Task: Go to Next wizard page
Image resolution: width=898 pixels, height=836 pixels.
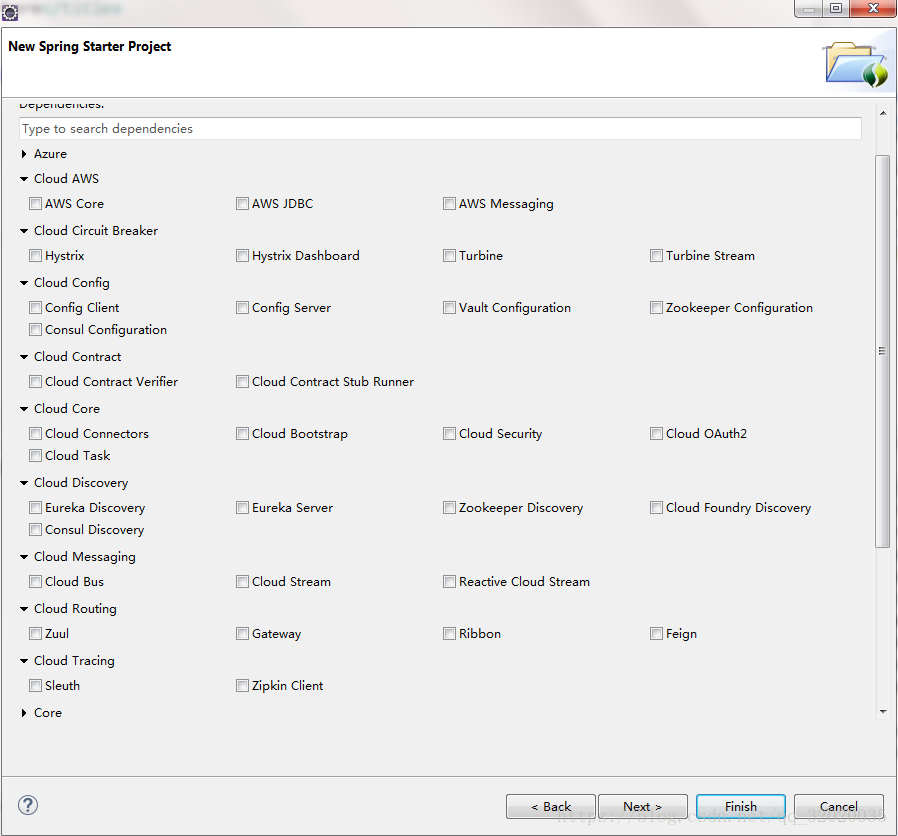Action: coord(643,806)
